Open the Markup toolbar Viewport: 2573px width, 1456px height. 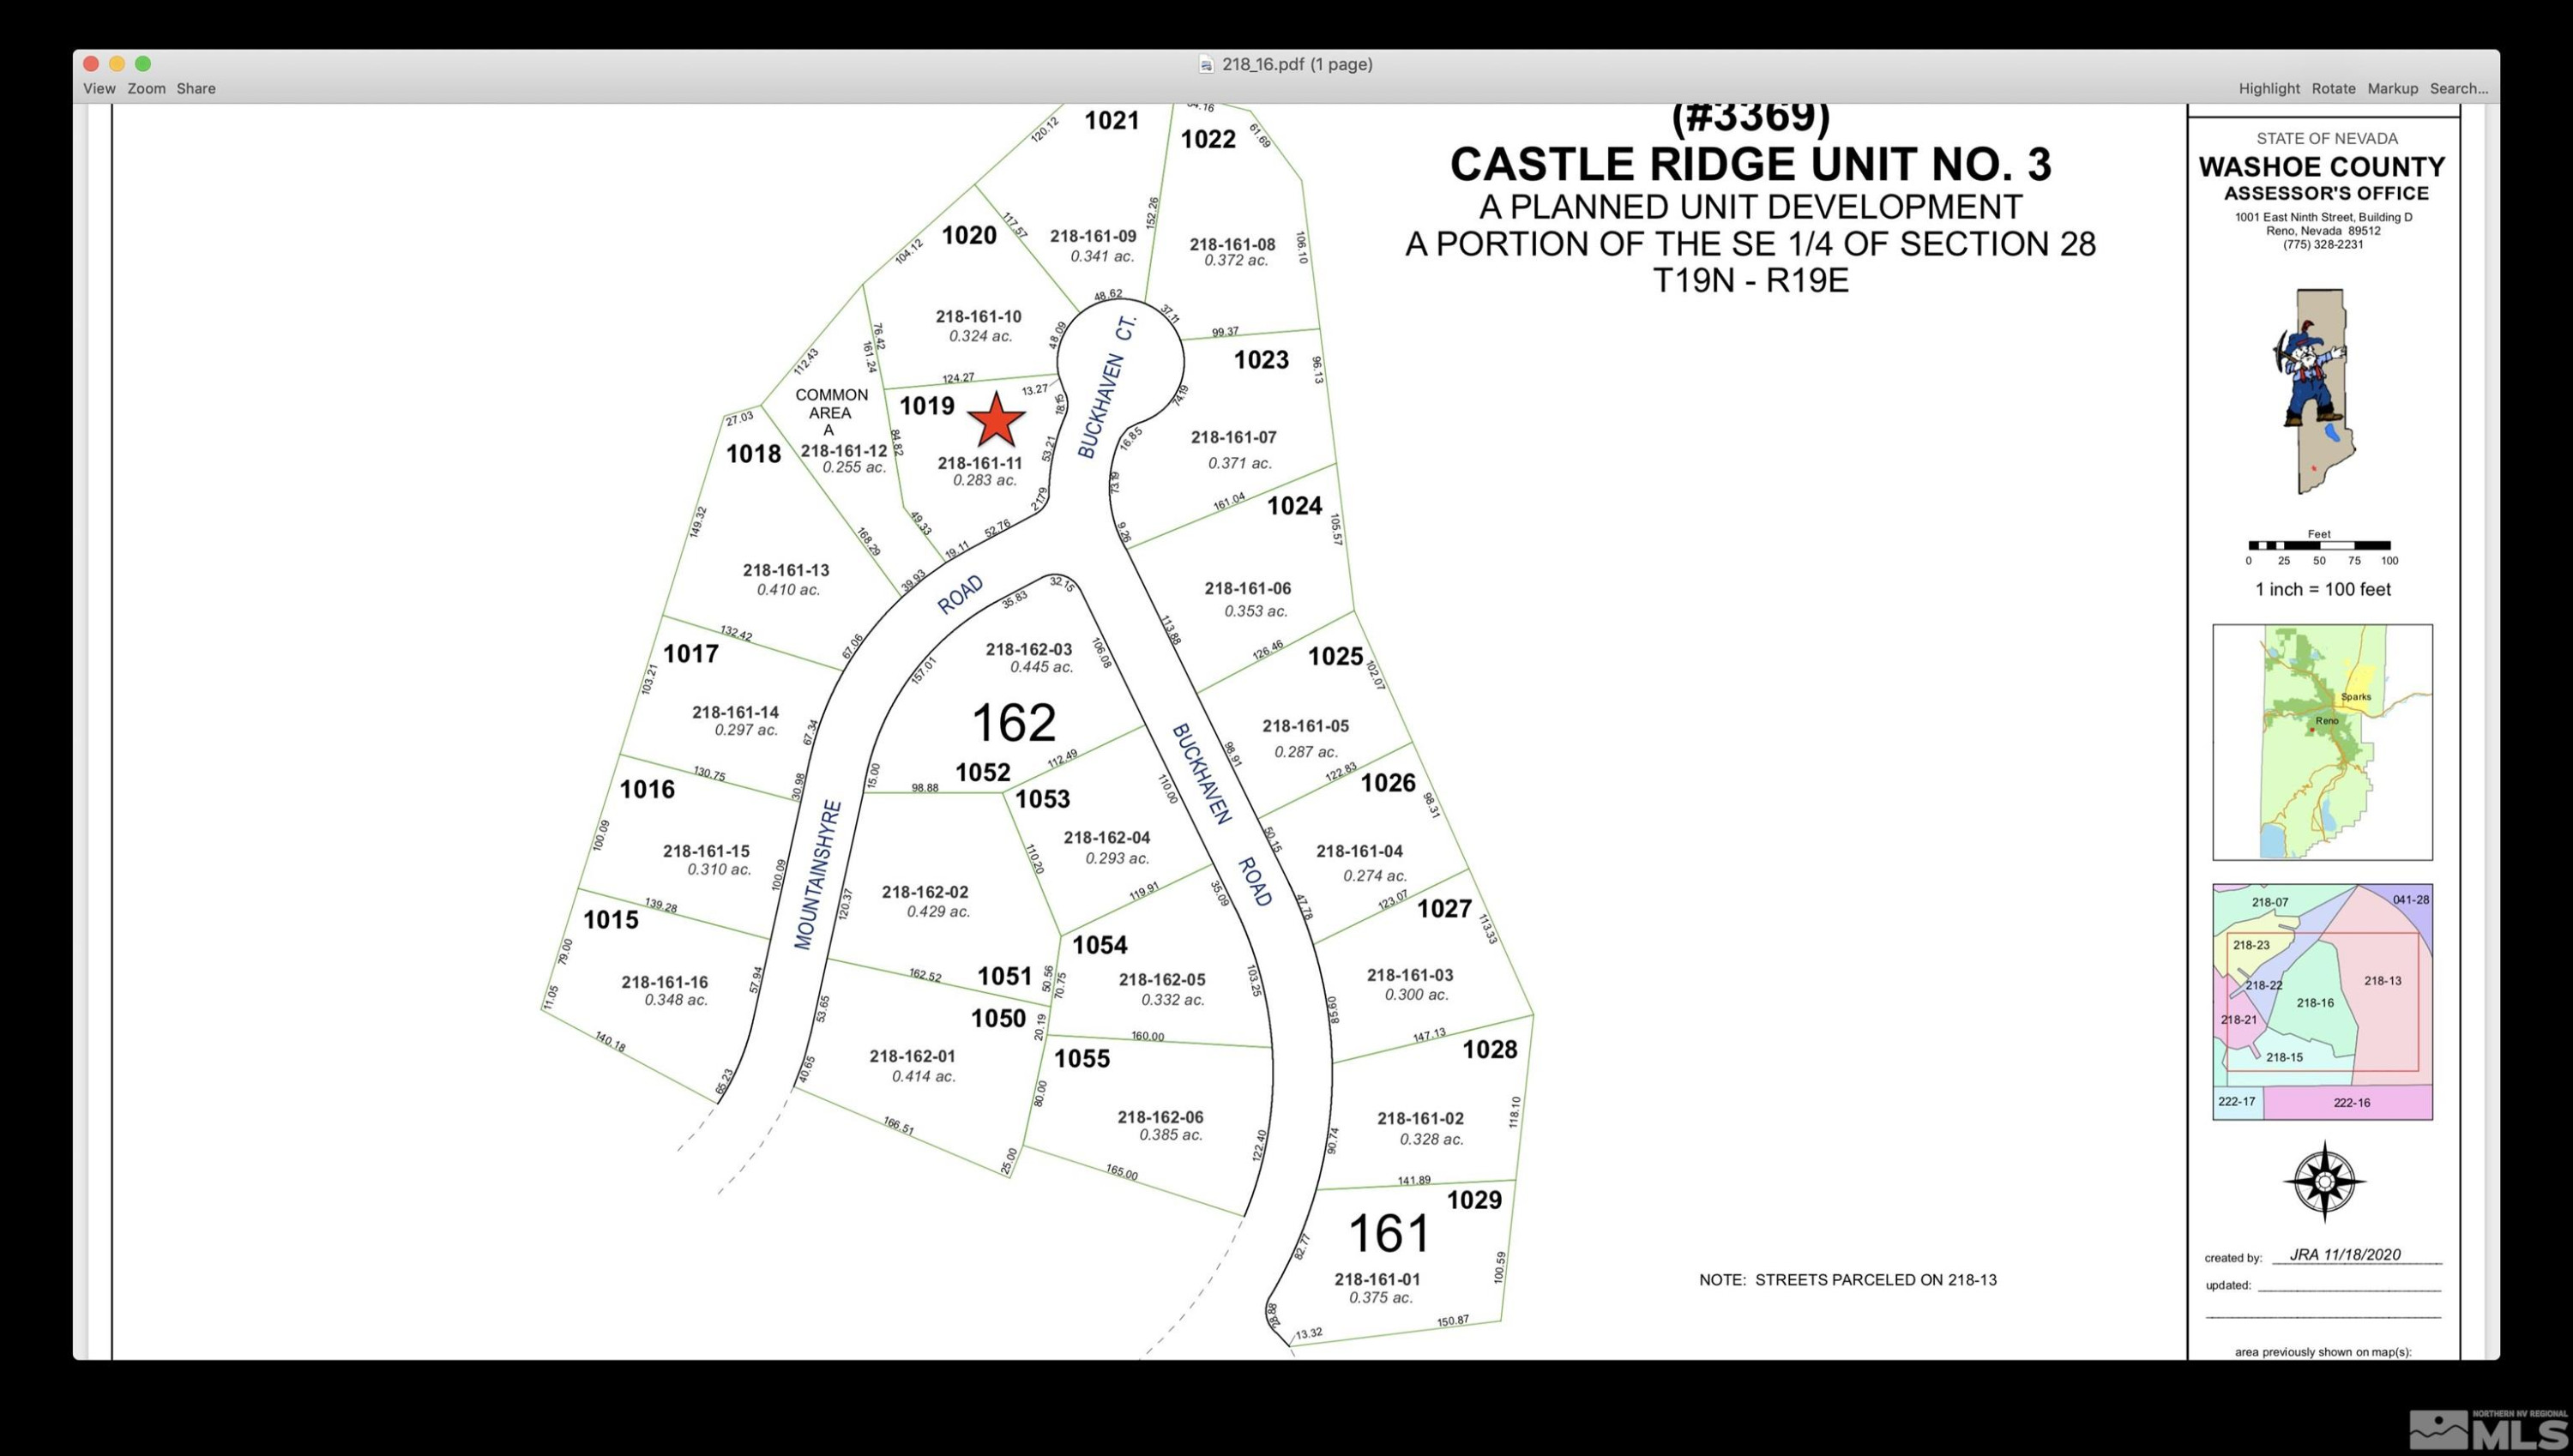tap(2392, 89)
